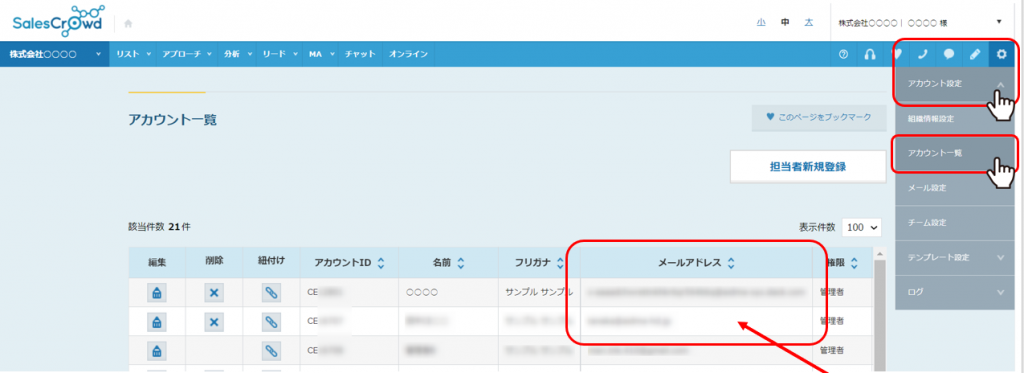Viewport: 1024px width, 373px height.
Task: Open the headset support icon
Action: [869, 54]
